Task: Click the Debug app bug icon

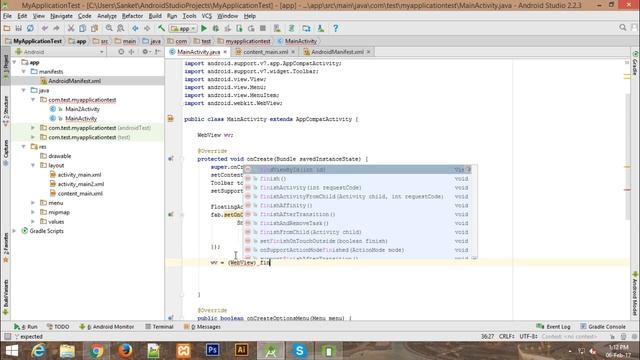Action: (x=216, y=28)
